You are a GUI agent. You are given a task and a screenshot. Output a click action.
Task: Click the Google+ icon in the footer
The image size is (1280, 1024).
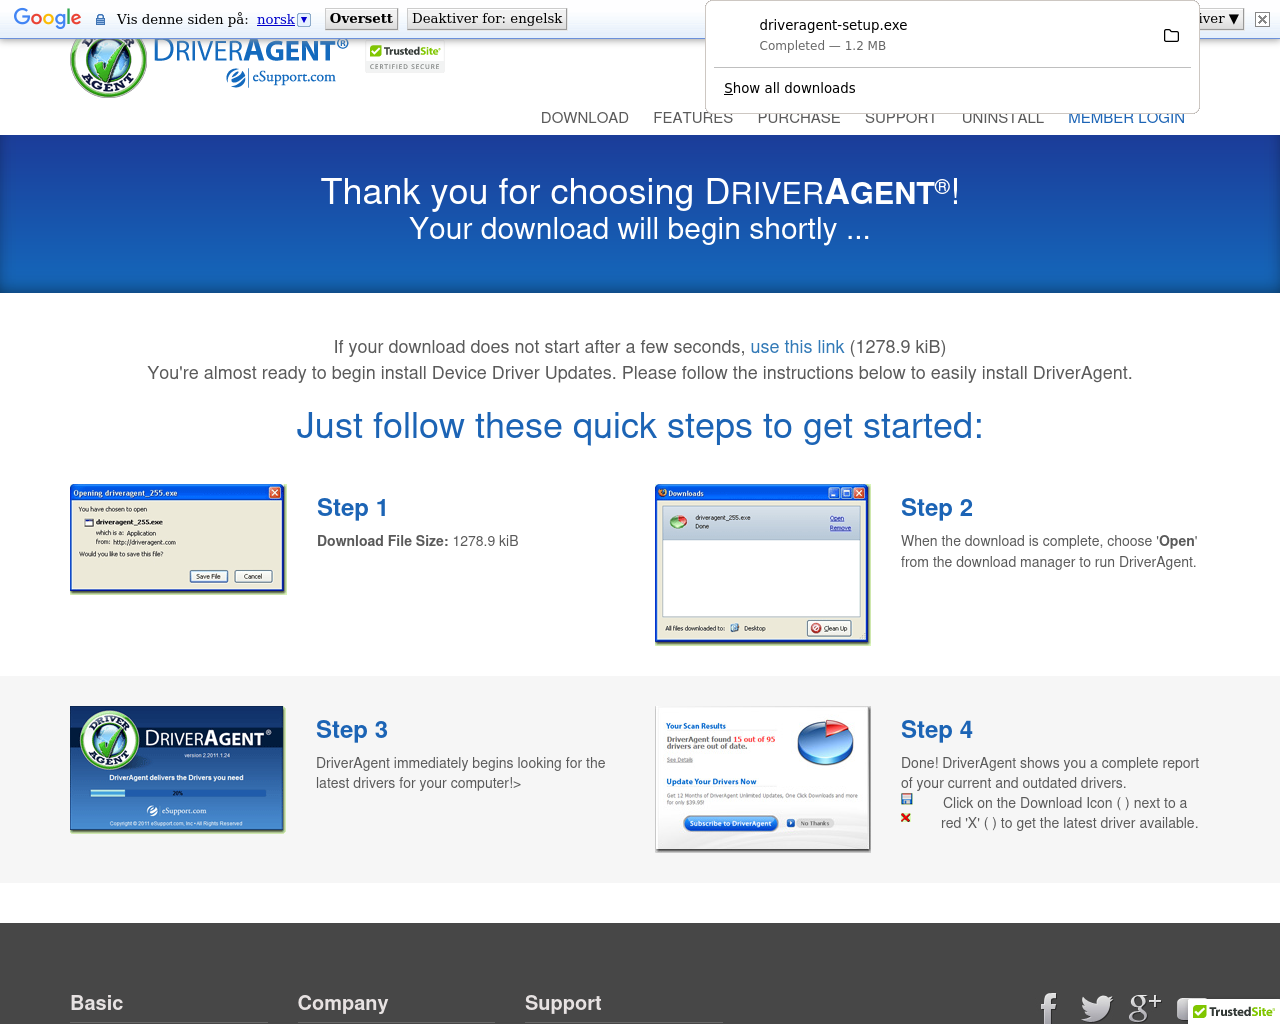1145,1007
